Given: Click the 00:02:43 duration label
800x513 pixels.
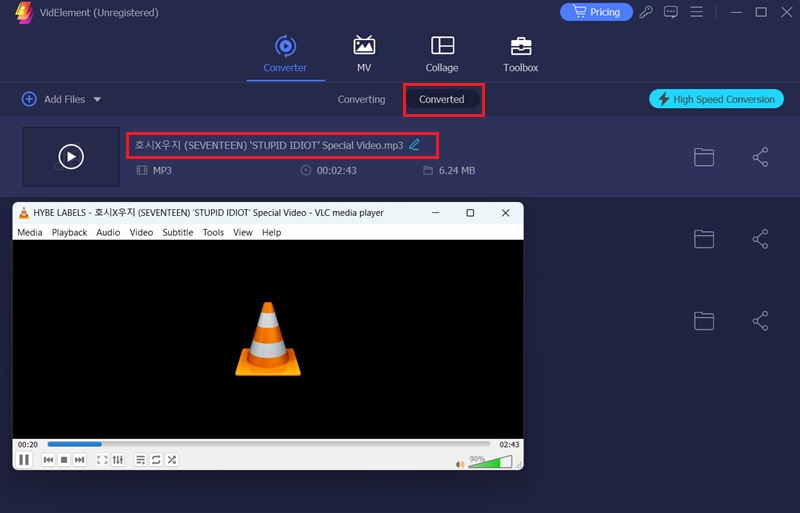Looking at the screenshot, I should click(x=337, y=170).
